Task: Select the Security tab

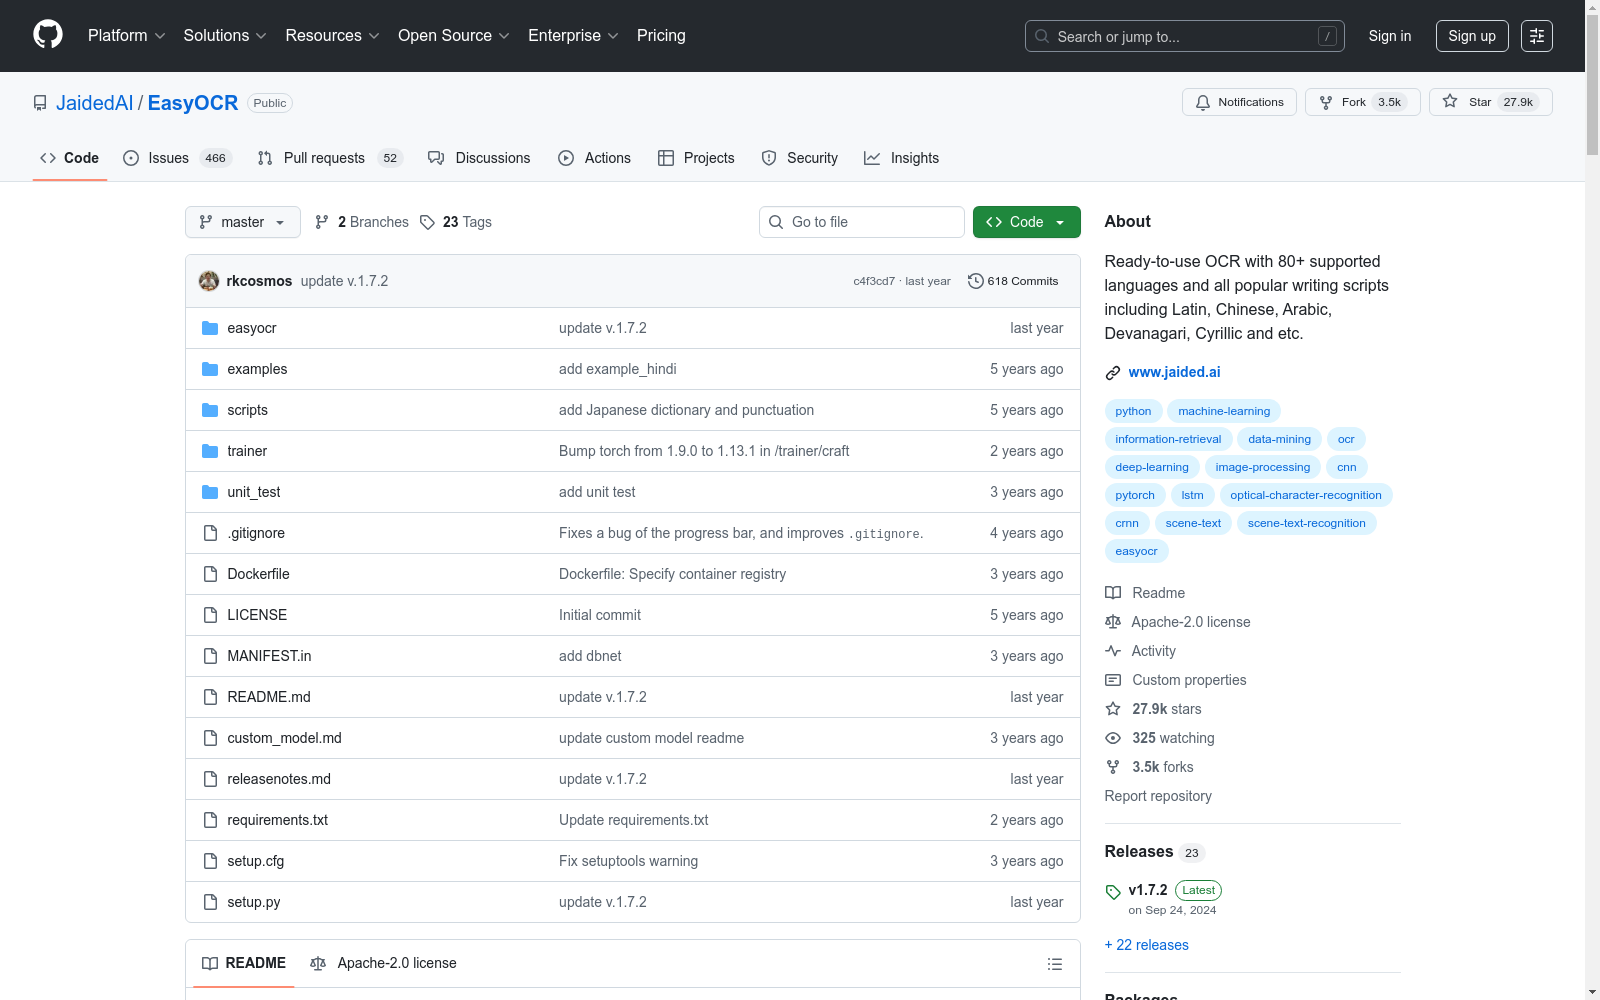Action: 800,158
